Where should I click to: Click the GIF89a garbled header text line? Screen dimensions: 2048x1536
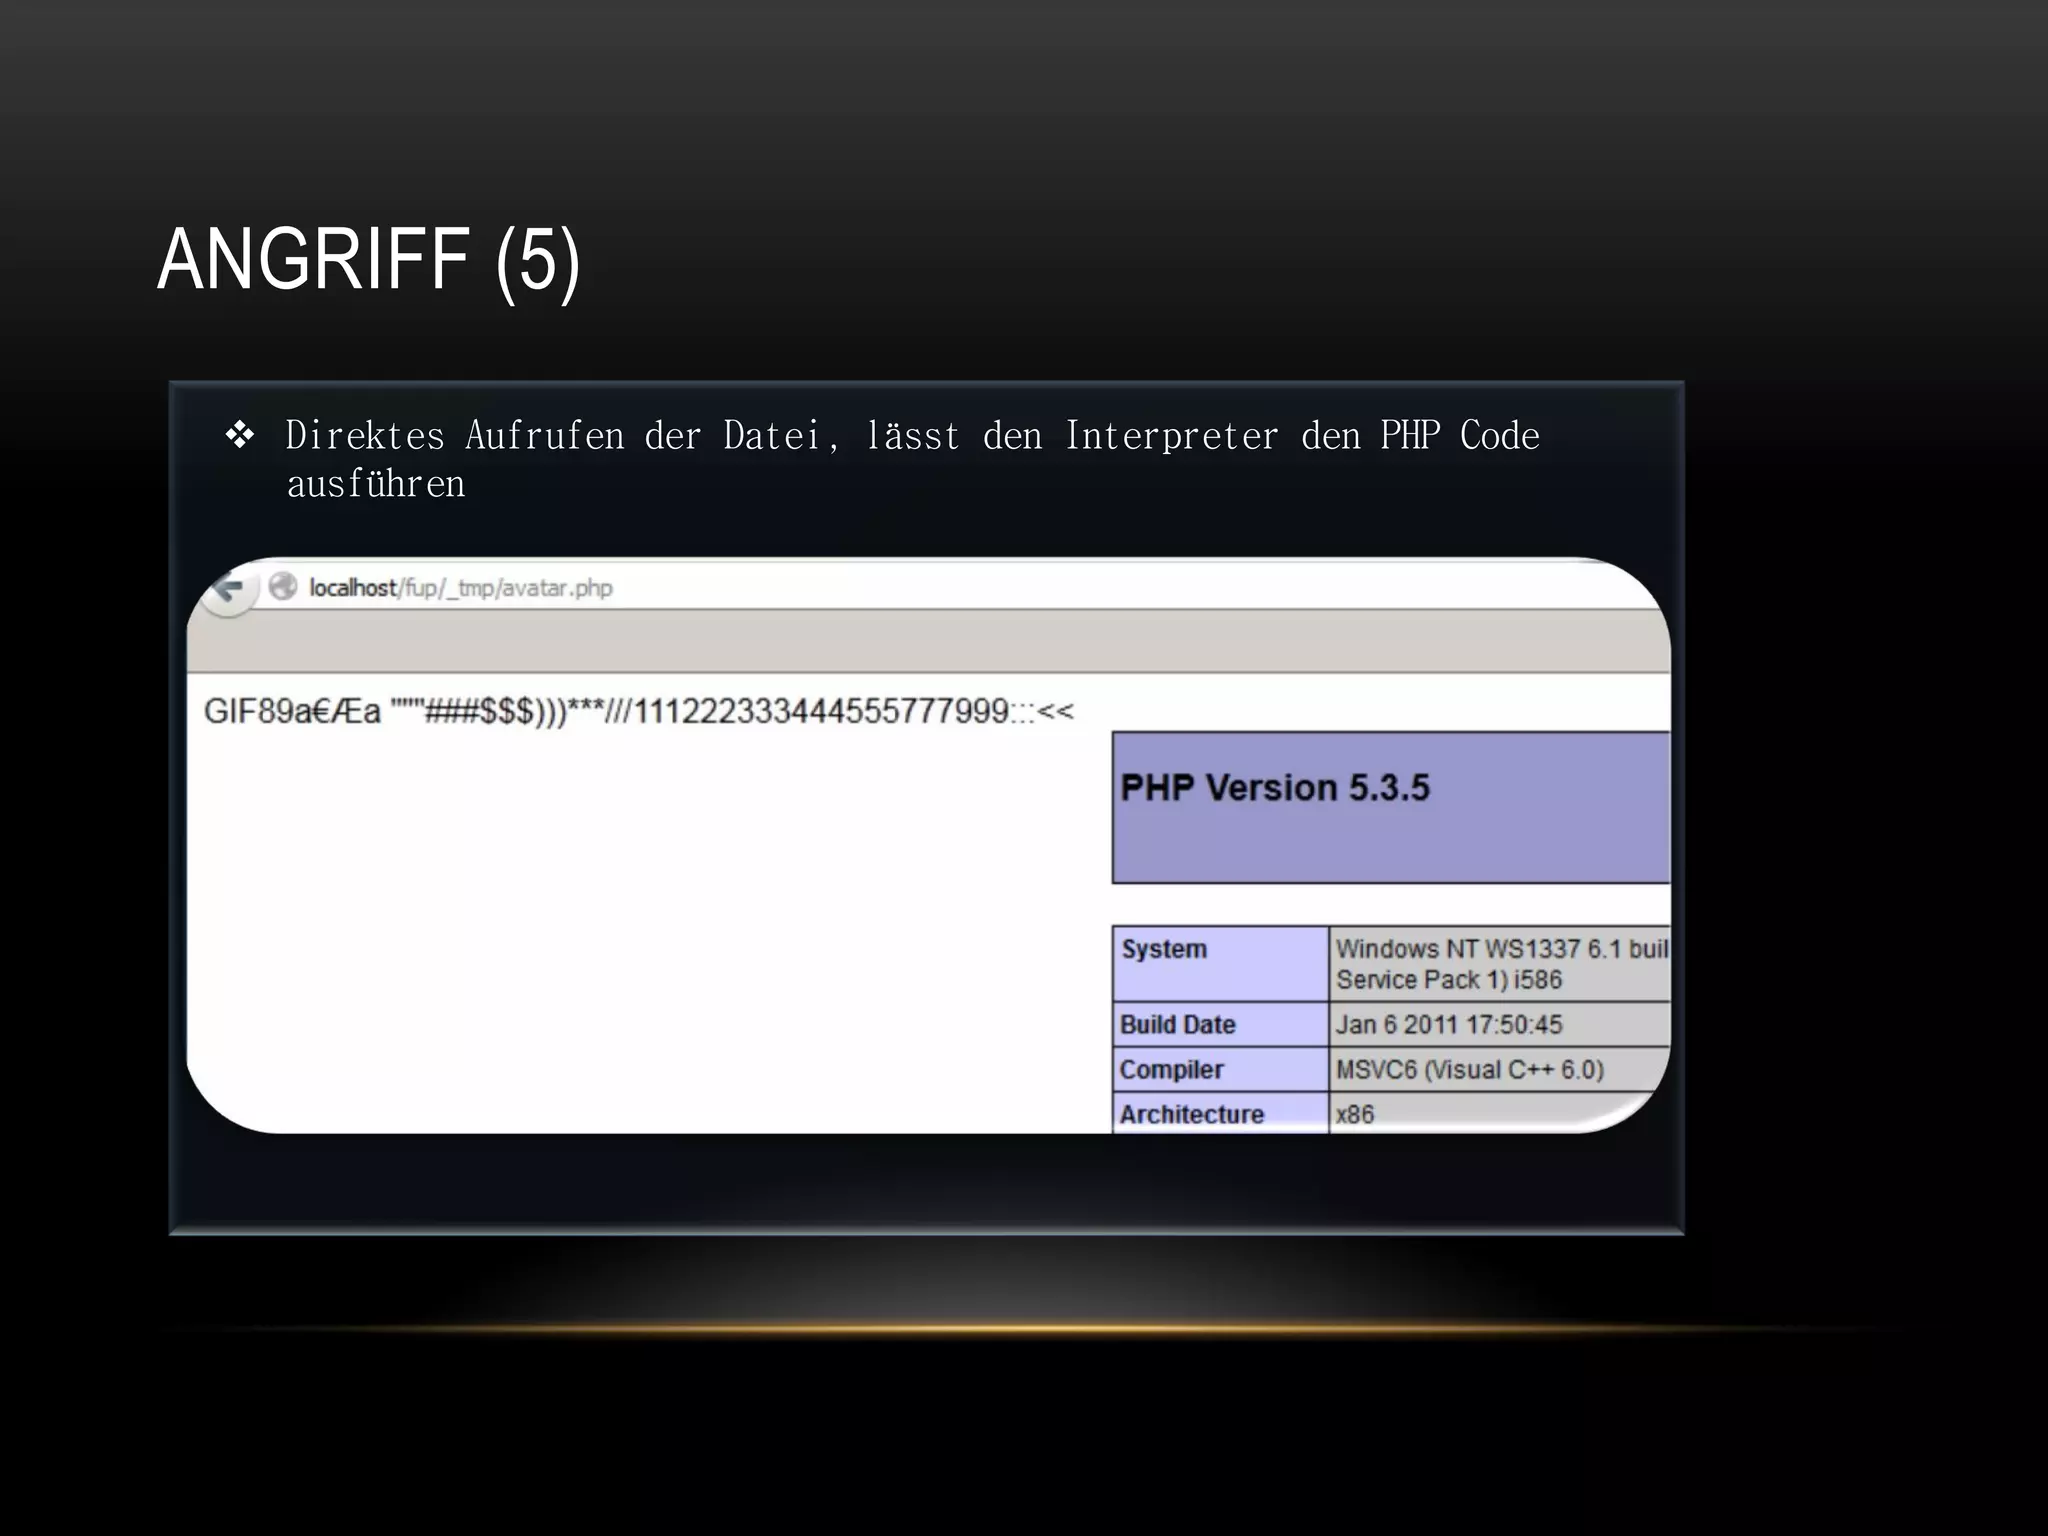(638, 712)
